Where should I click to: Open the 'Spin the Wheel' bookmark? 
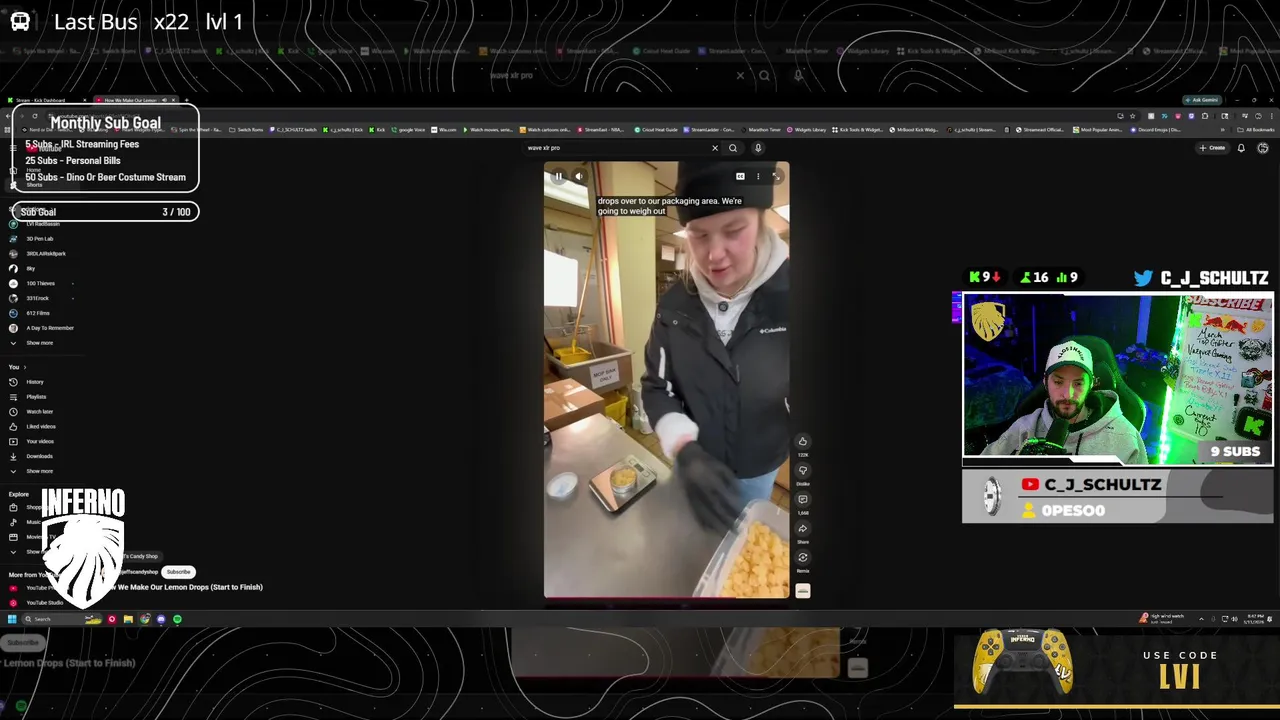(x=196, y=130)
